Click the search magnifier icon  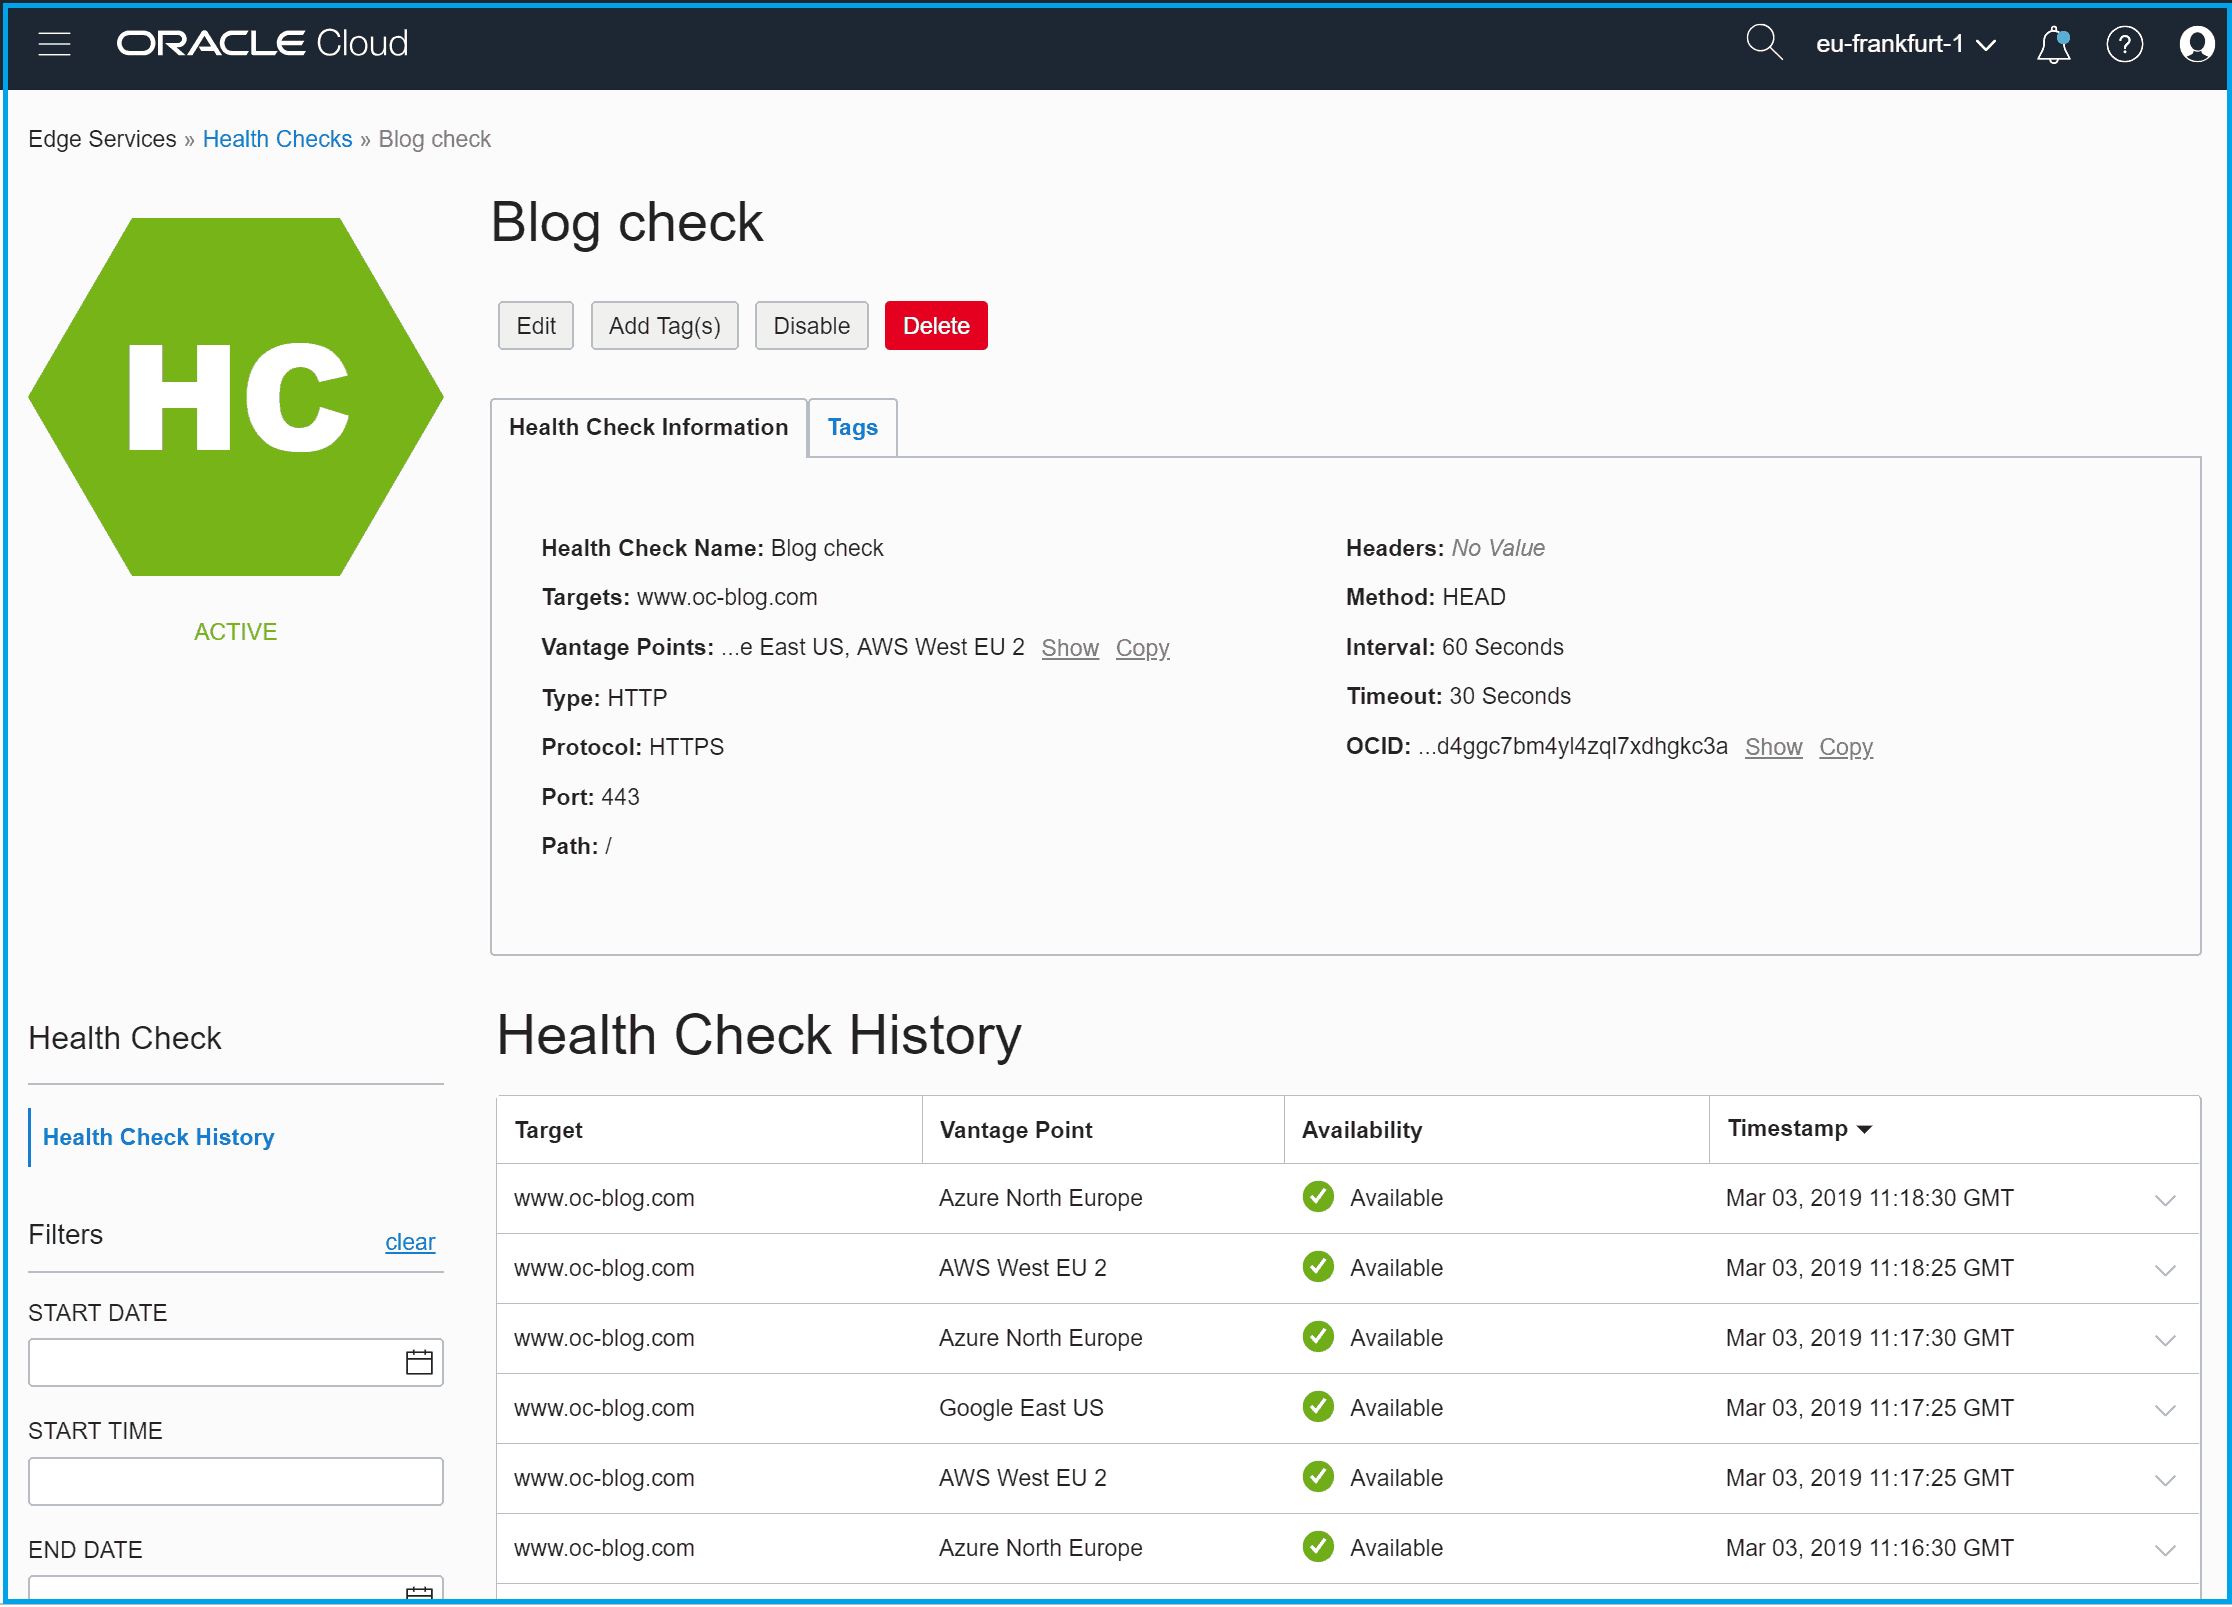click(x=1763, y=43)
